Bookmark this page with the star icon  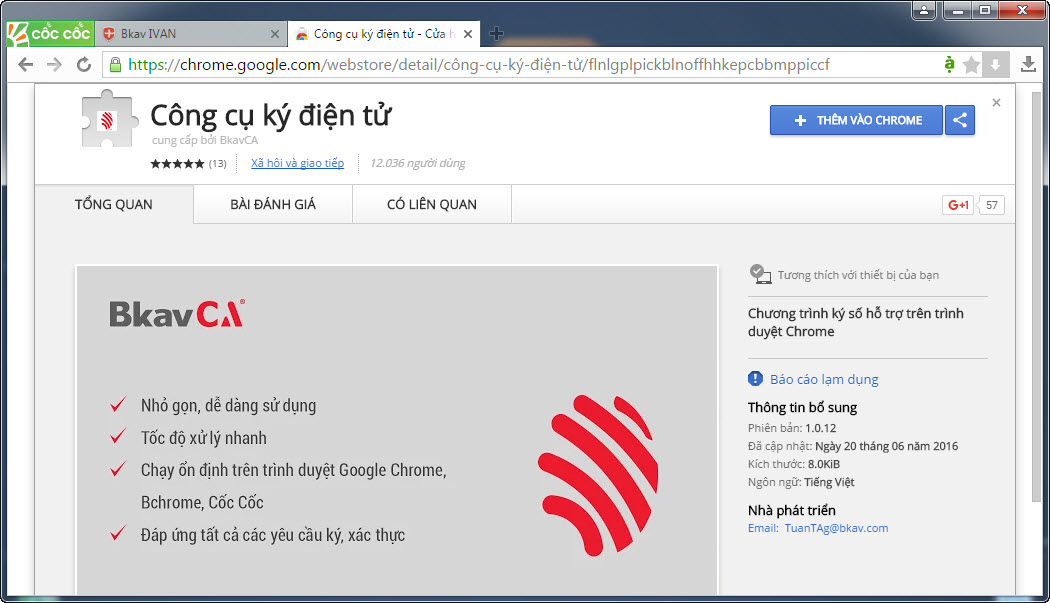click(x=971, y=65)
